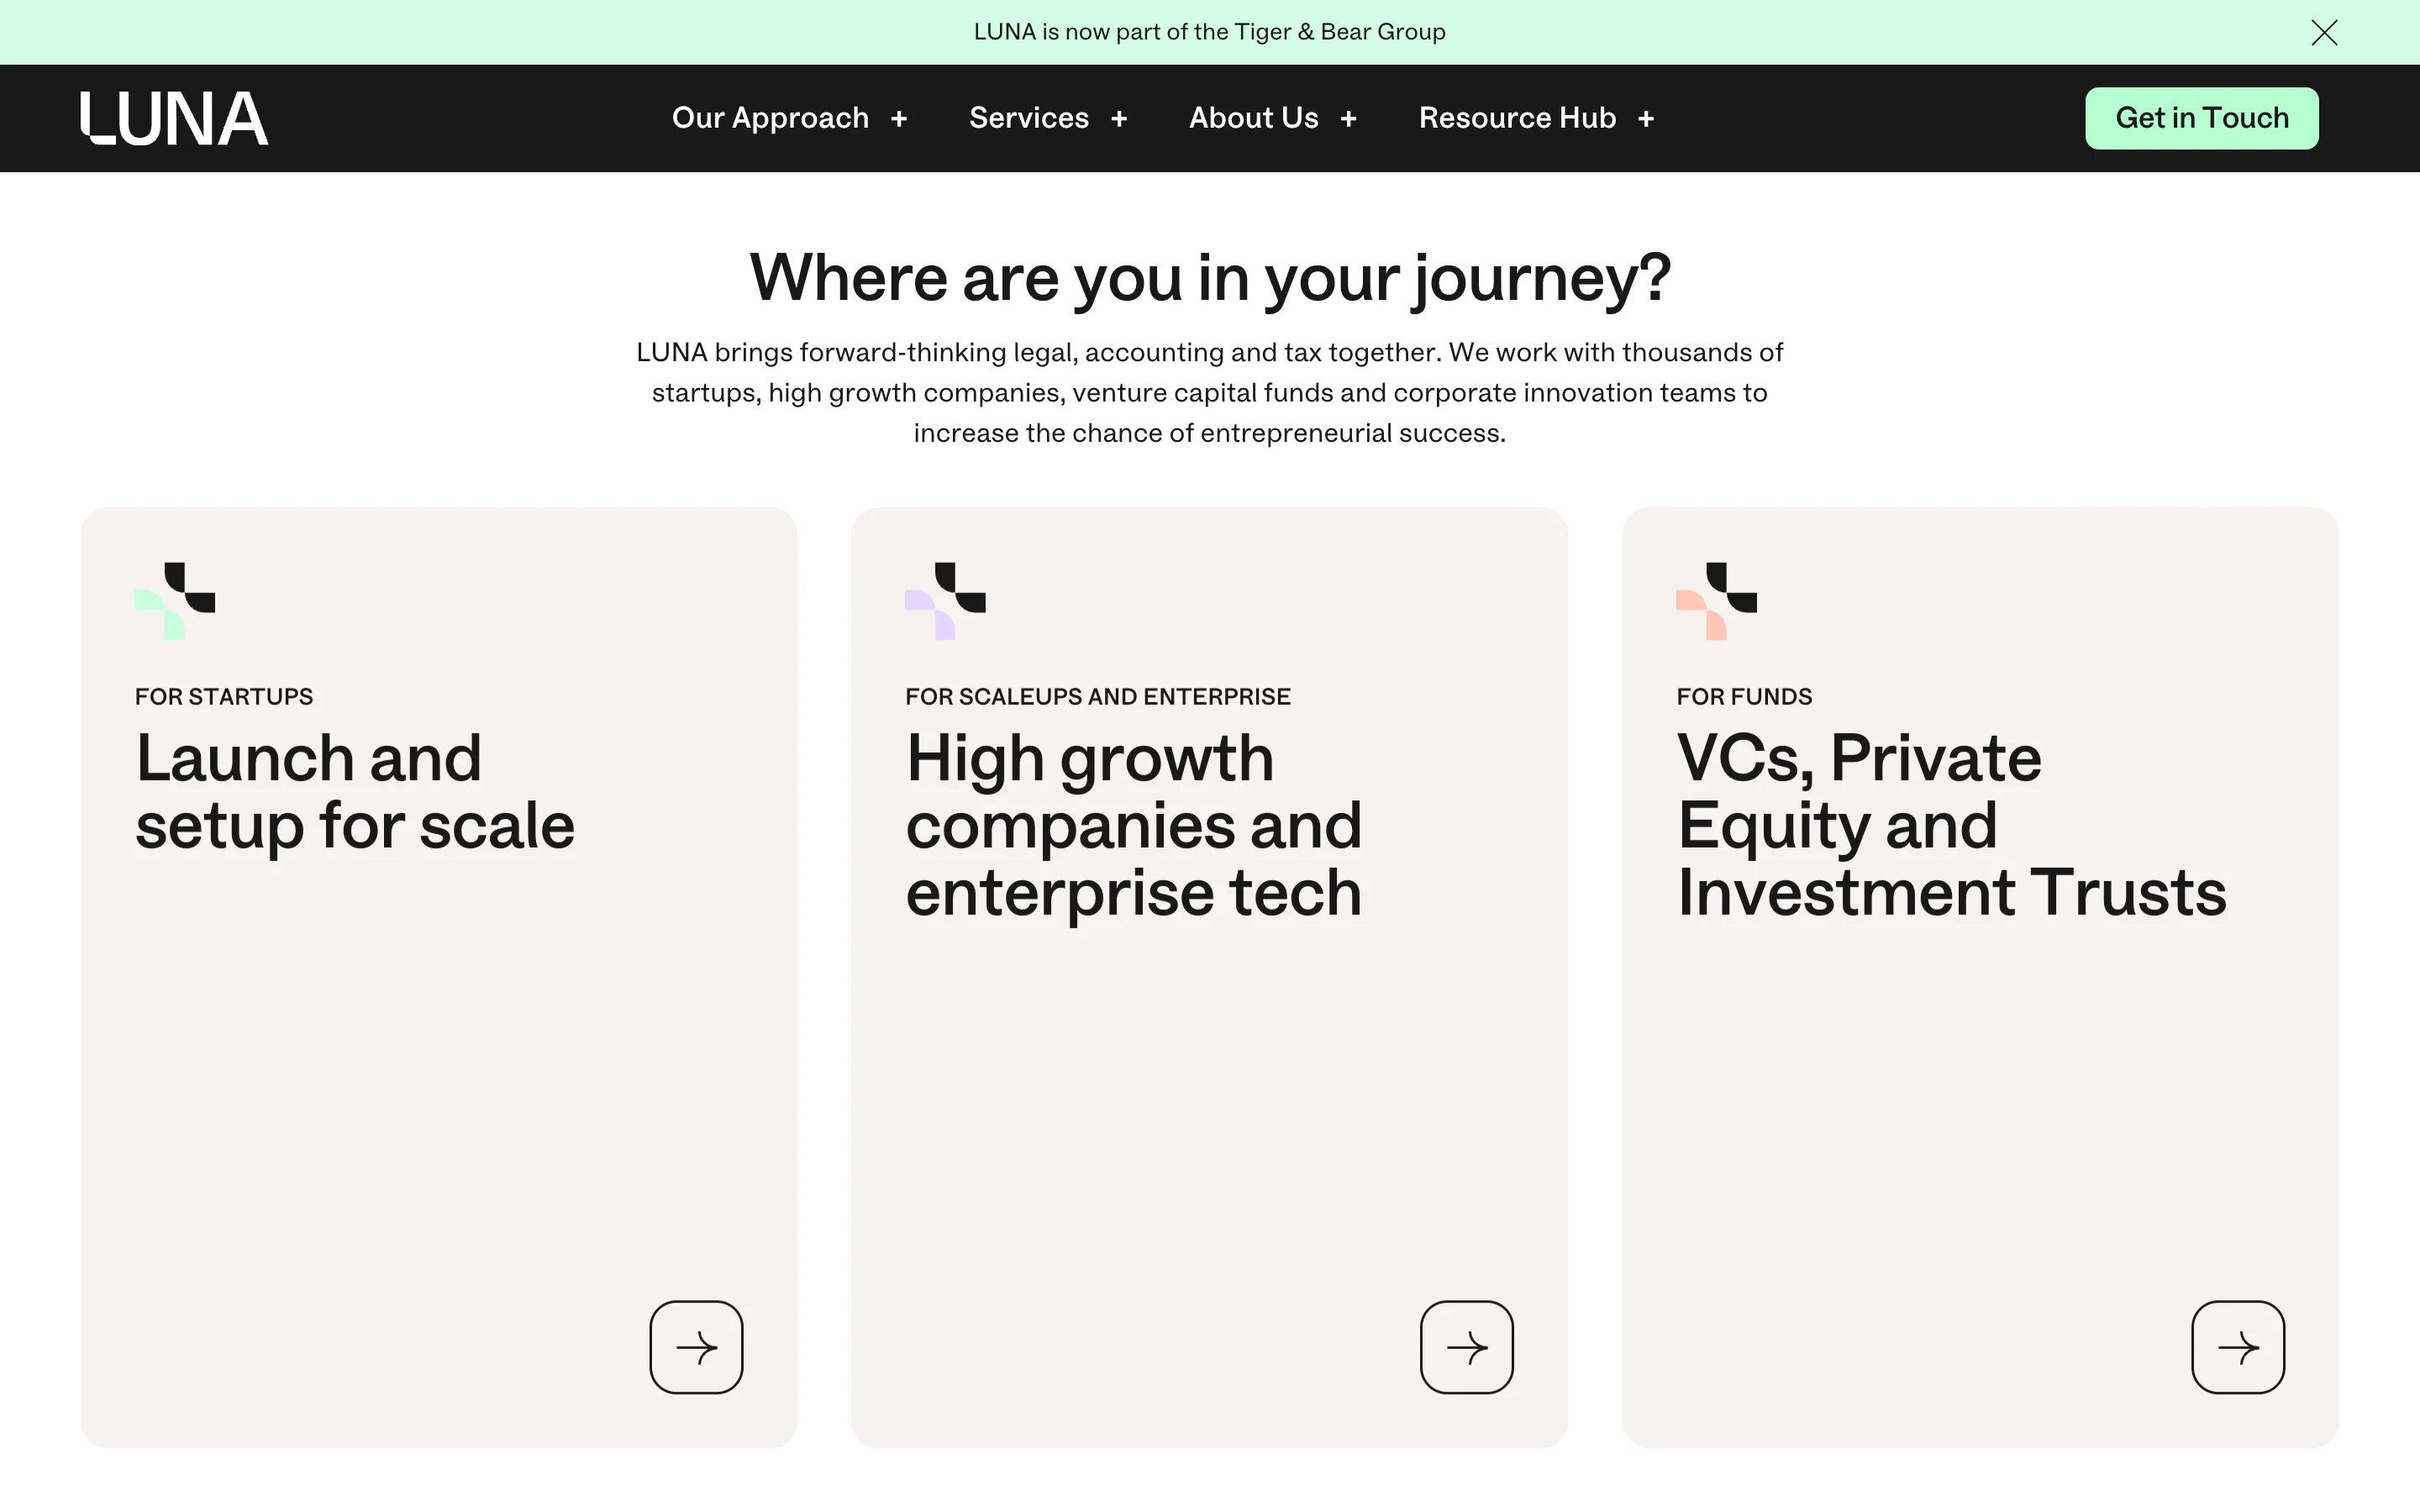The image size is (2420, 1512).
Task: Click the purple pinwheel icon for scaleups
Action: click(945, 600)
